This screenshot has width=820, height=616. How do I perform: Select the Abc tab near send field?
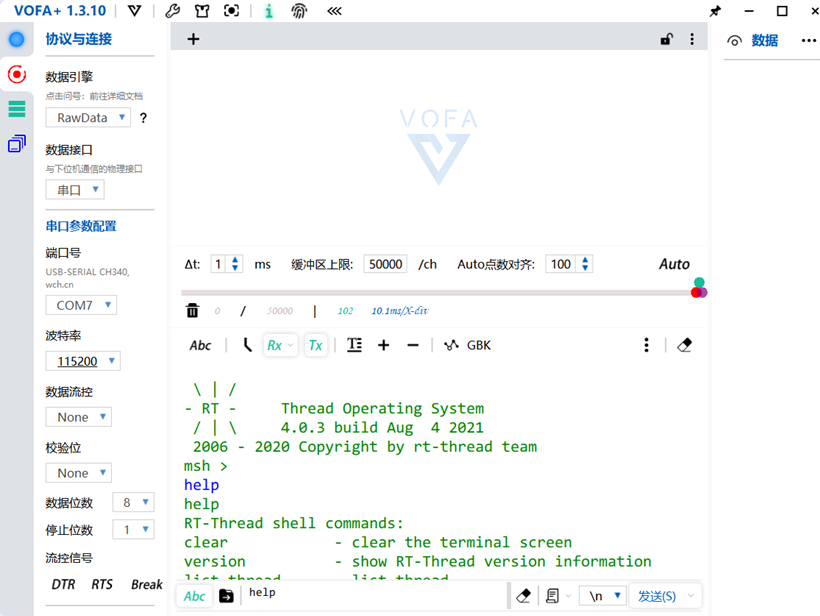pos(194,594)
